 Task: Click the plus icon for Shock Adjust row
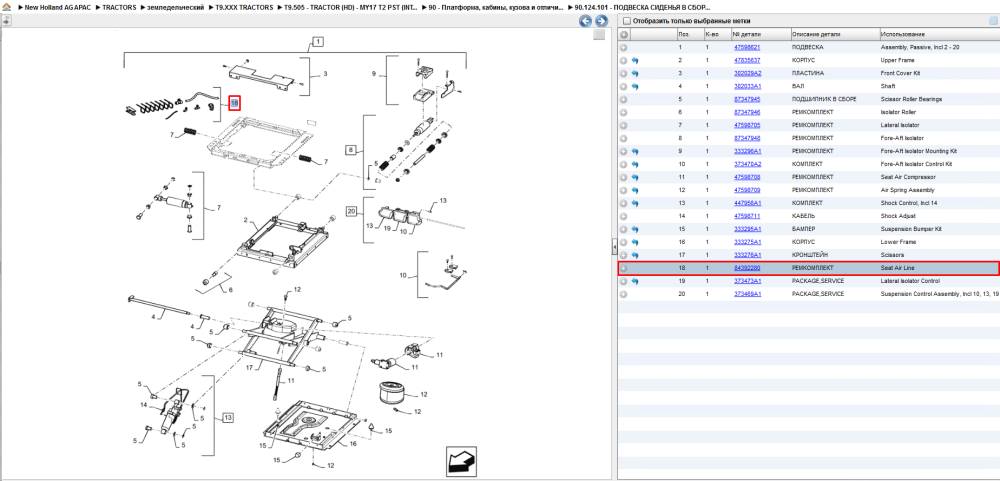[x=624, y=216]
